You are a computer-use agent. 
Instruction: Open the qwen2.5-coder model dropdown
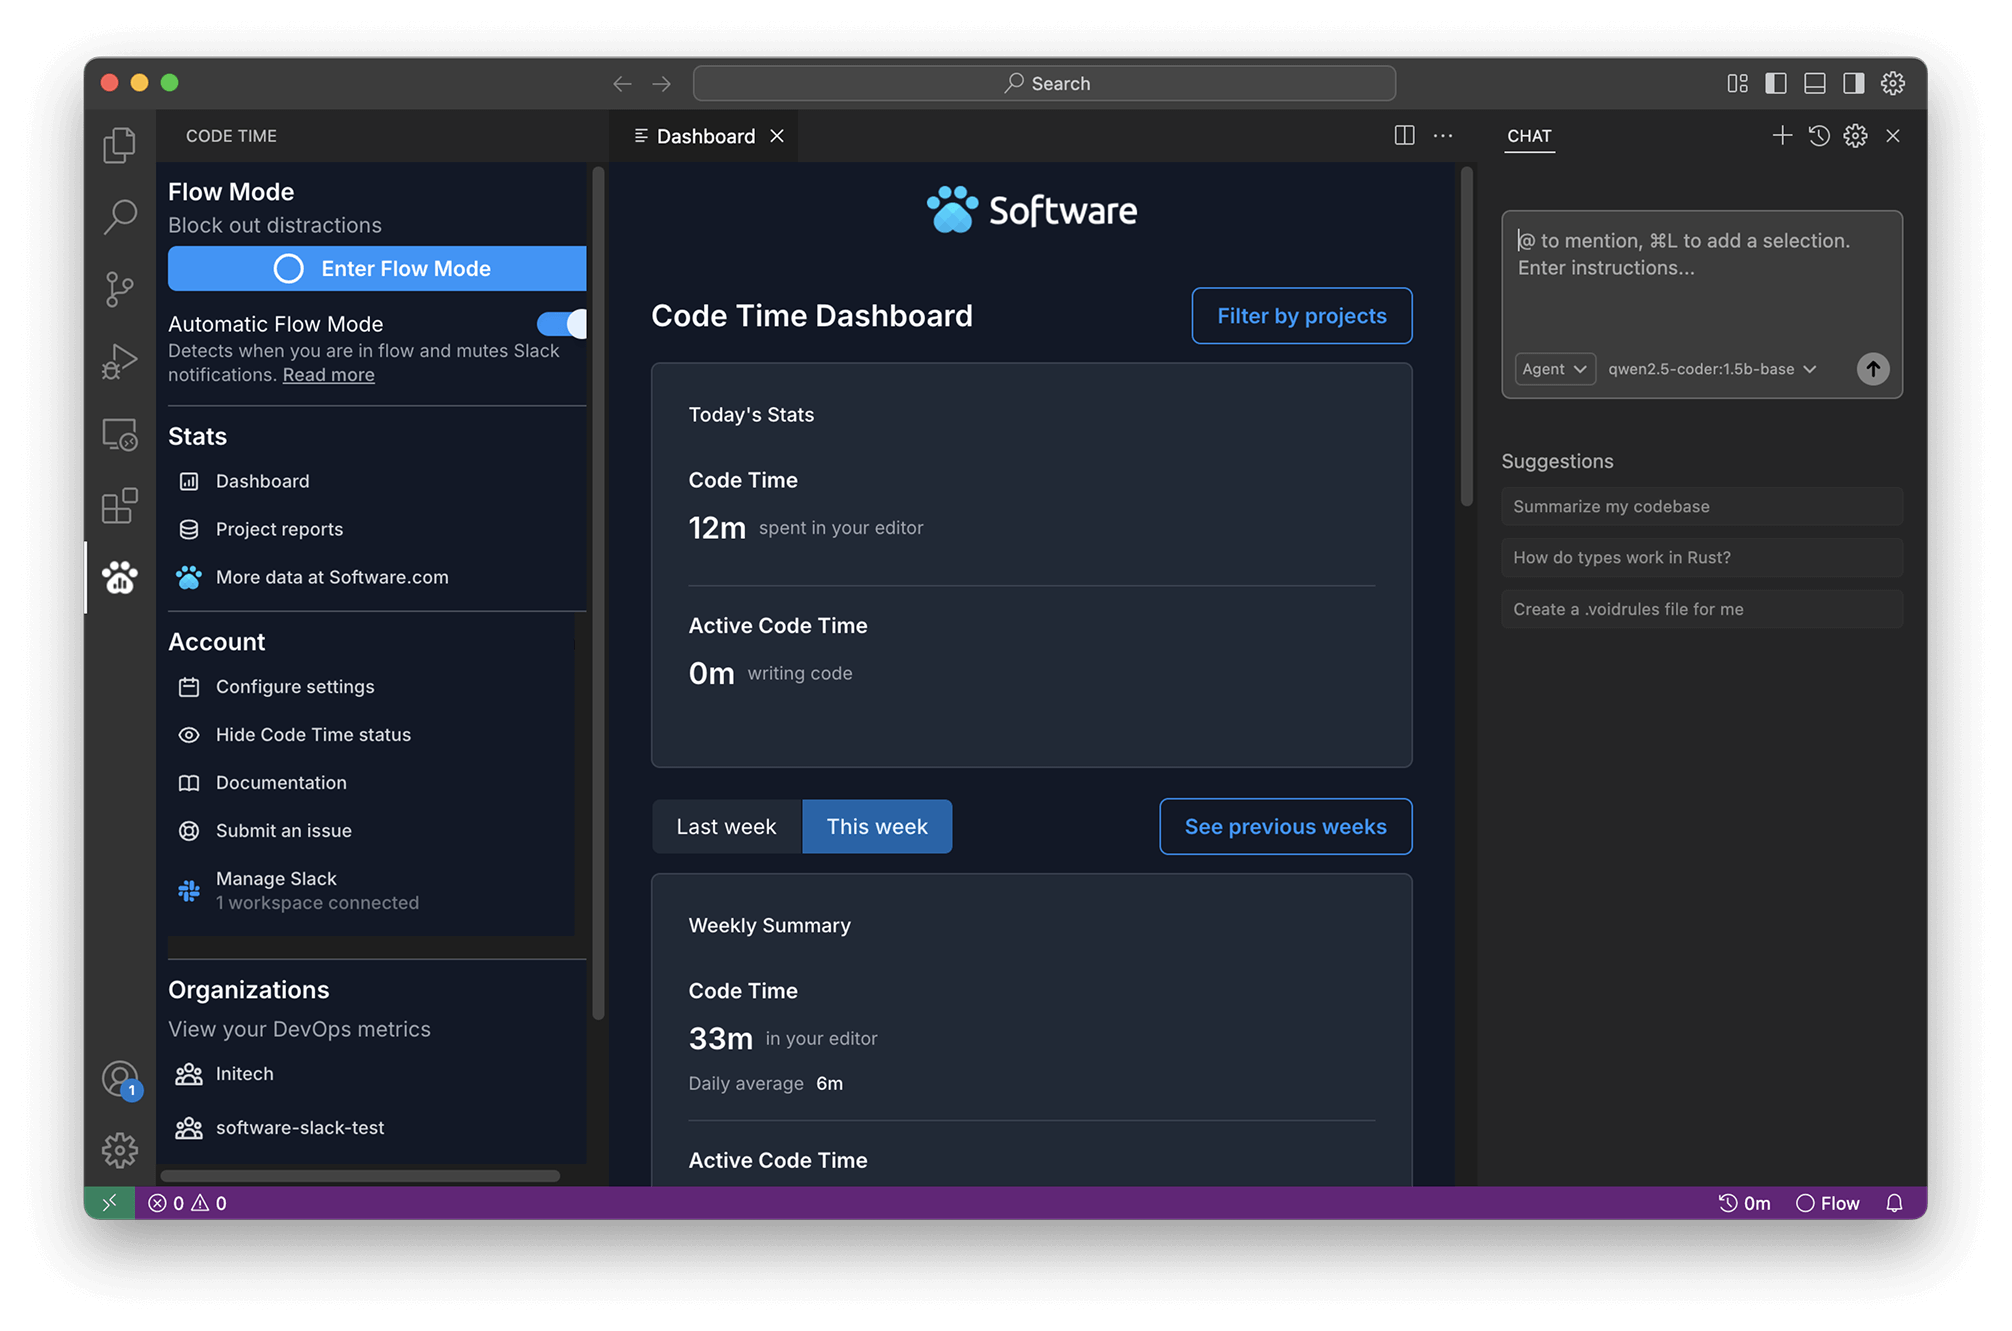pyautogui.click(x=1711, y=369)
